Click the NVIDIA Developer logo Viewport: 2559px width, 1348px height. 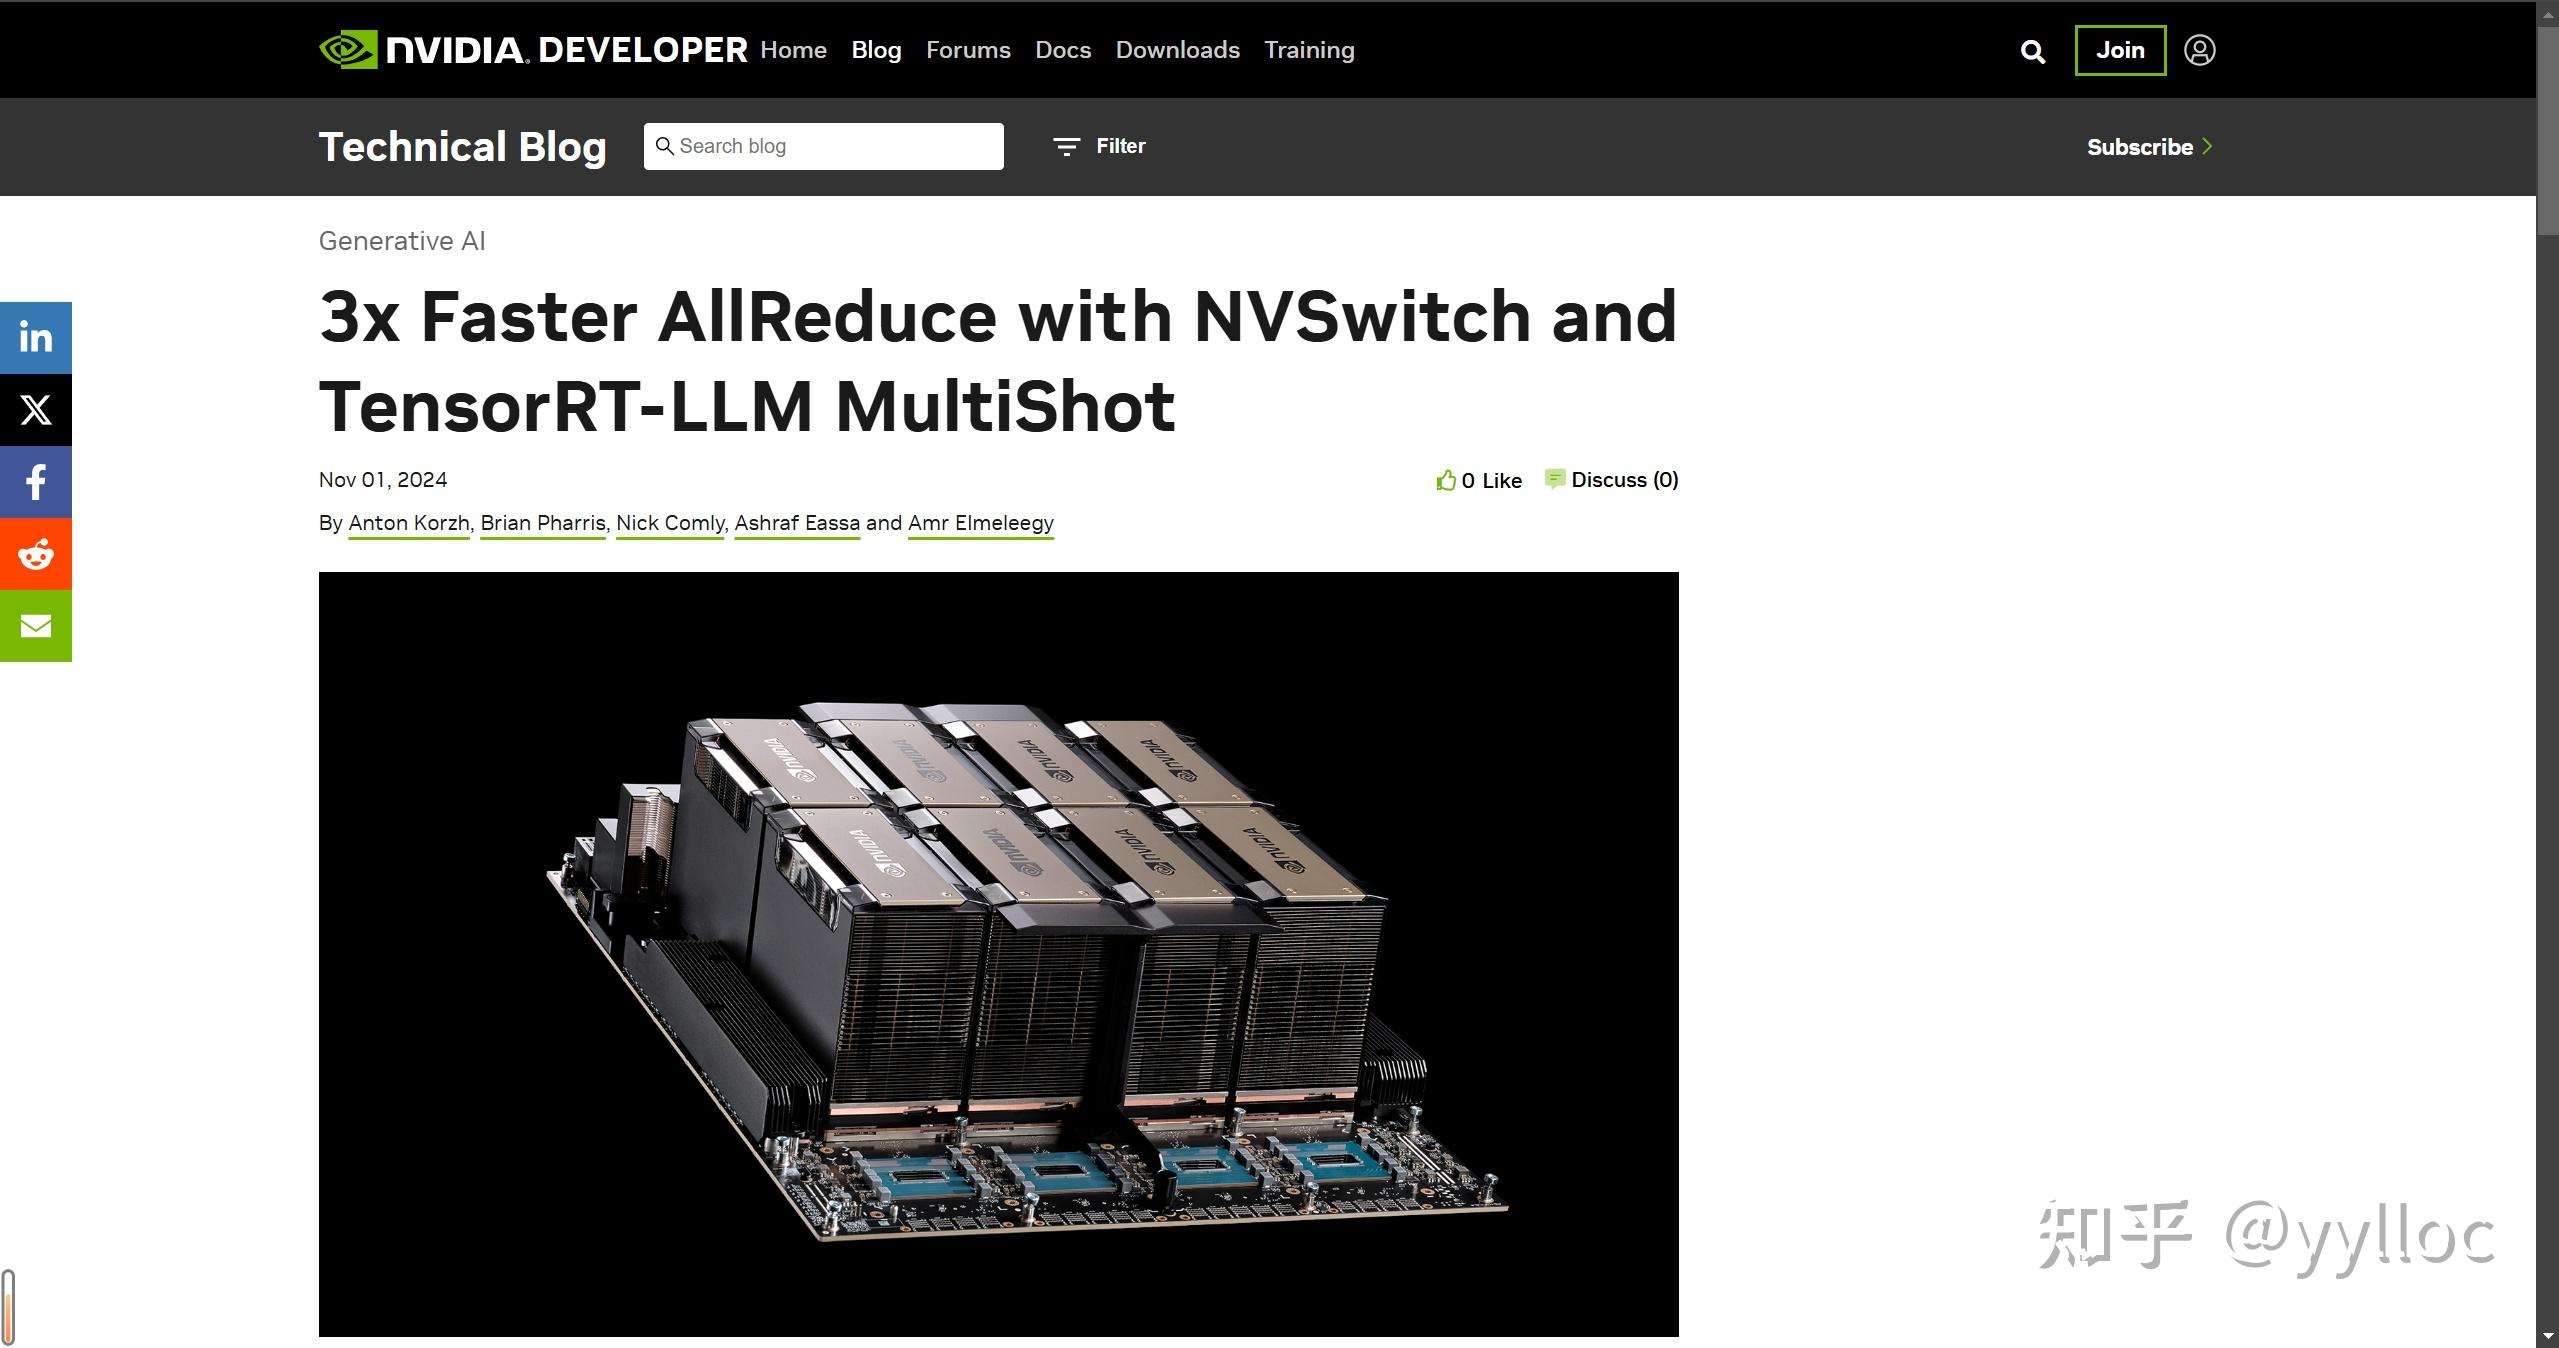tap(532, 50)
